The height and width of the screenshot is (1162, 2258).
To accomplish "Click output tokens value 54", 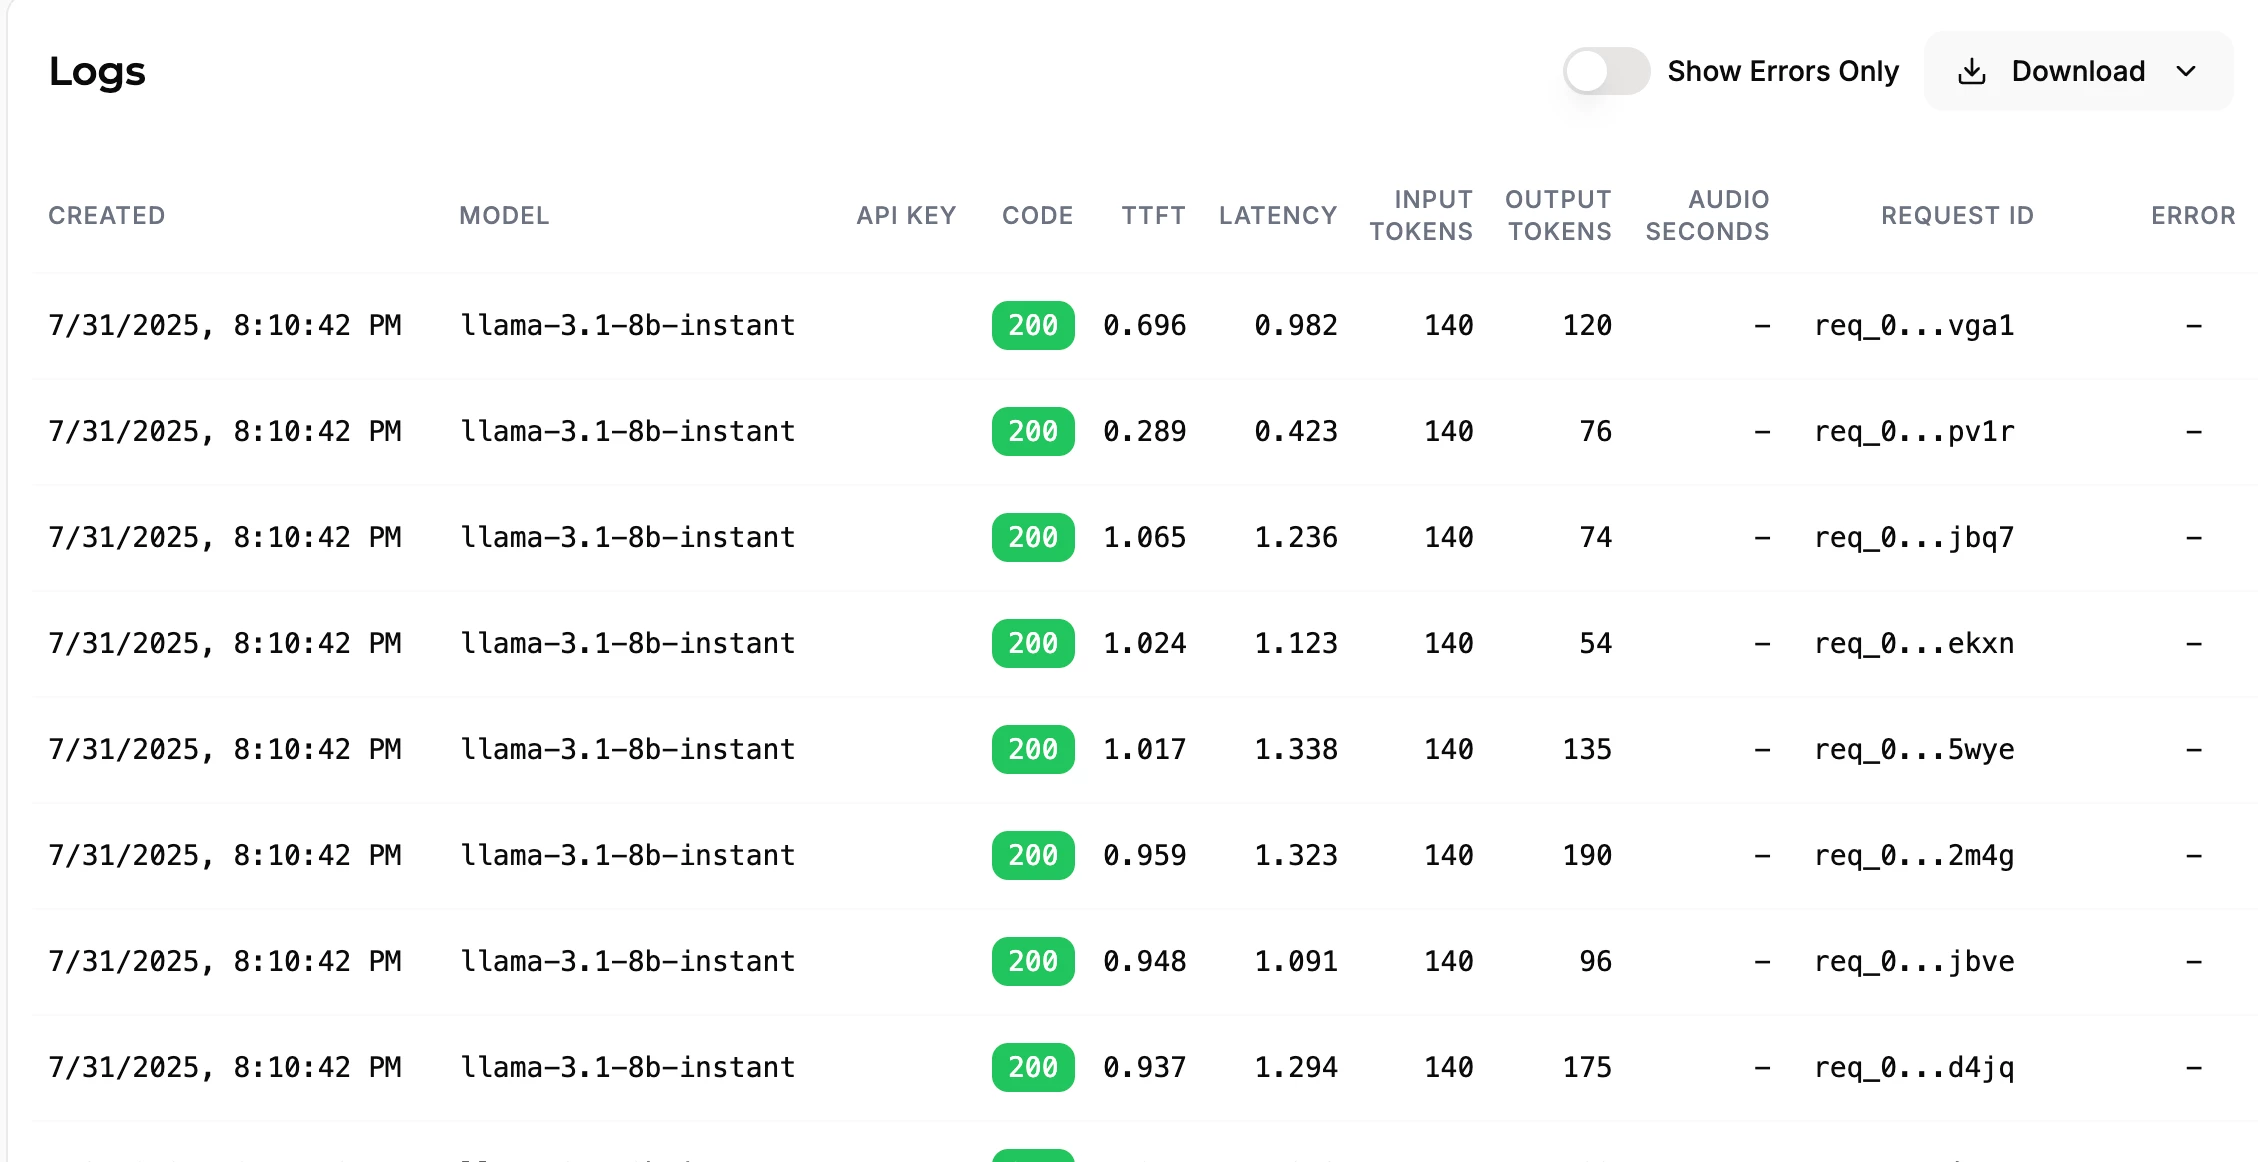I will (x=1595, y=643).
